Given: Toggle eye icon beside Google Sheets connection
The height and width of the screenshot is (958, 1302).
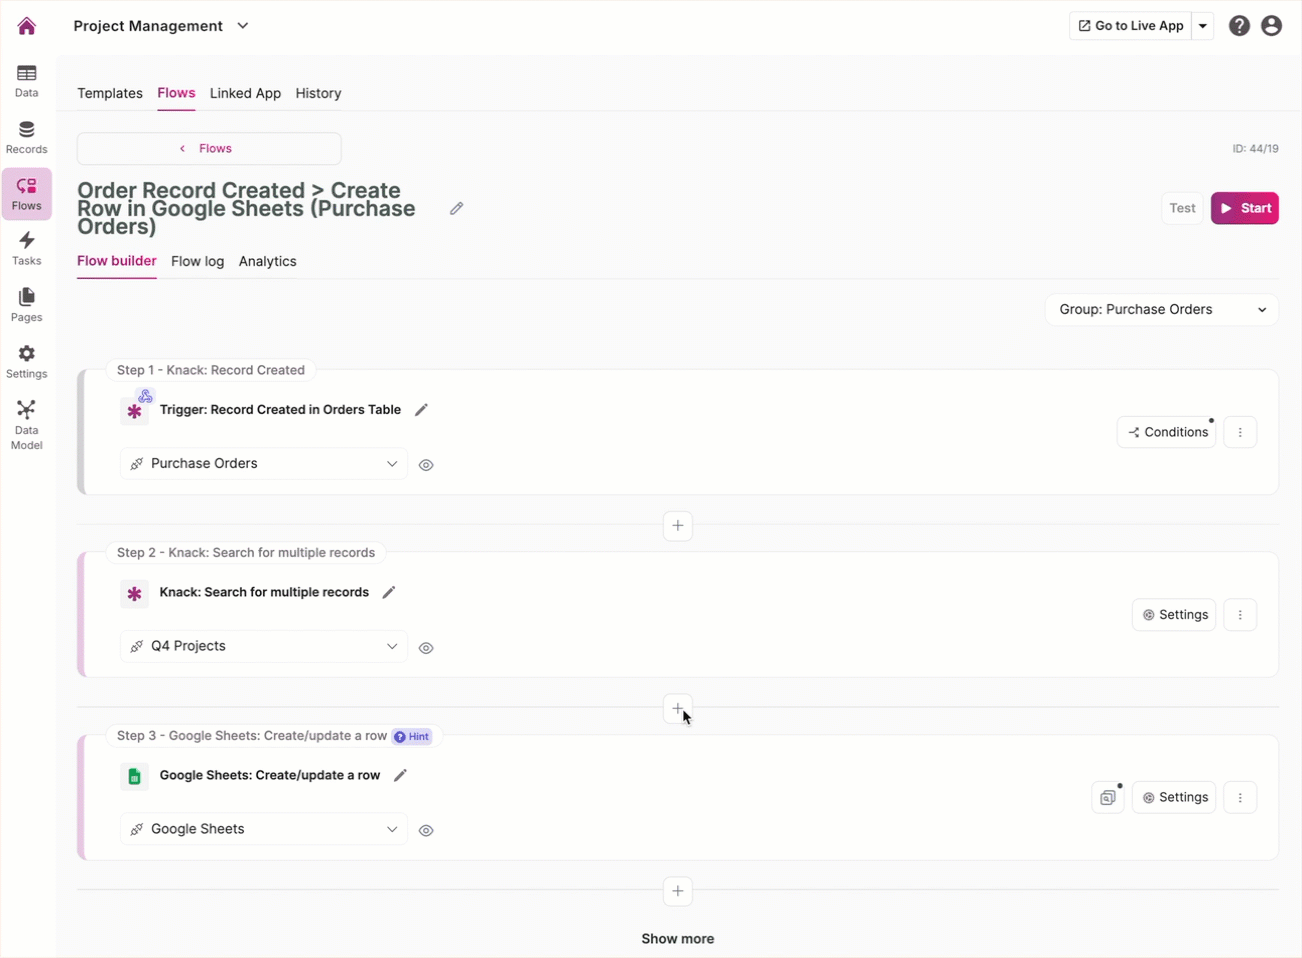Looking at the screenshot, I should 426,830.
